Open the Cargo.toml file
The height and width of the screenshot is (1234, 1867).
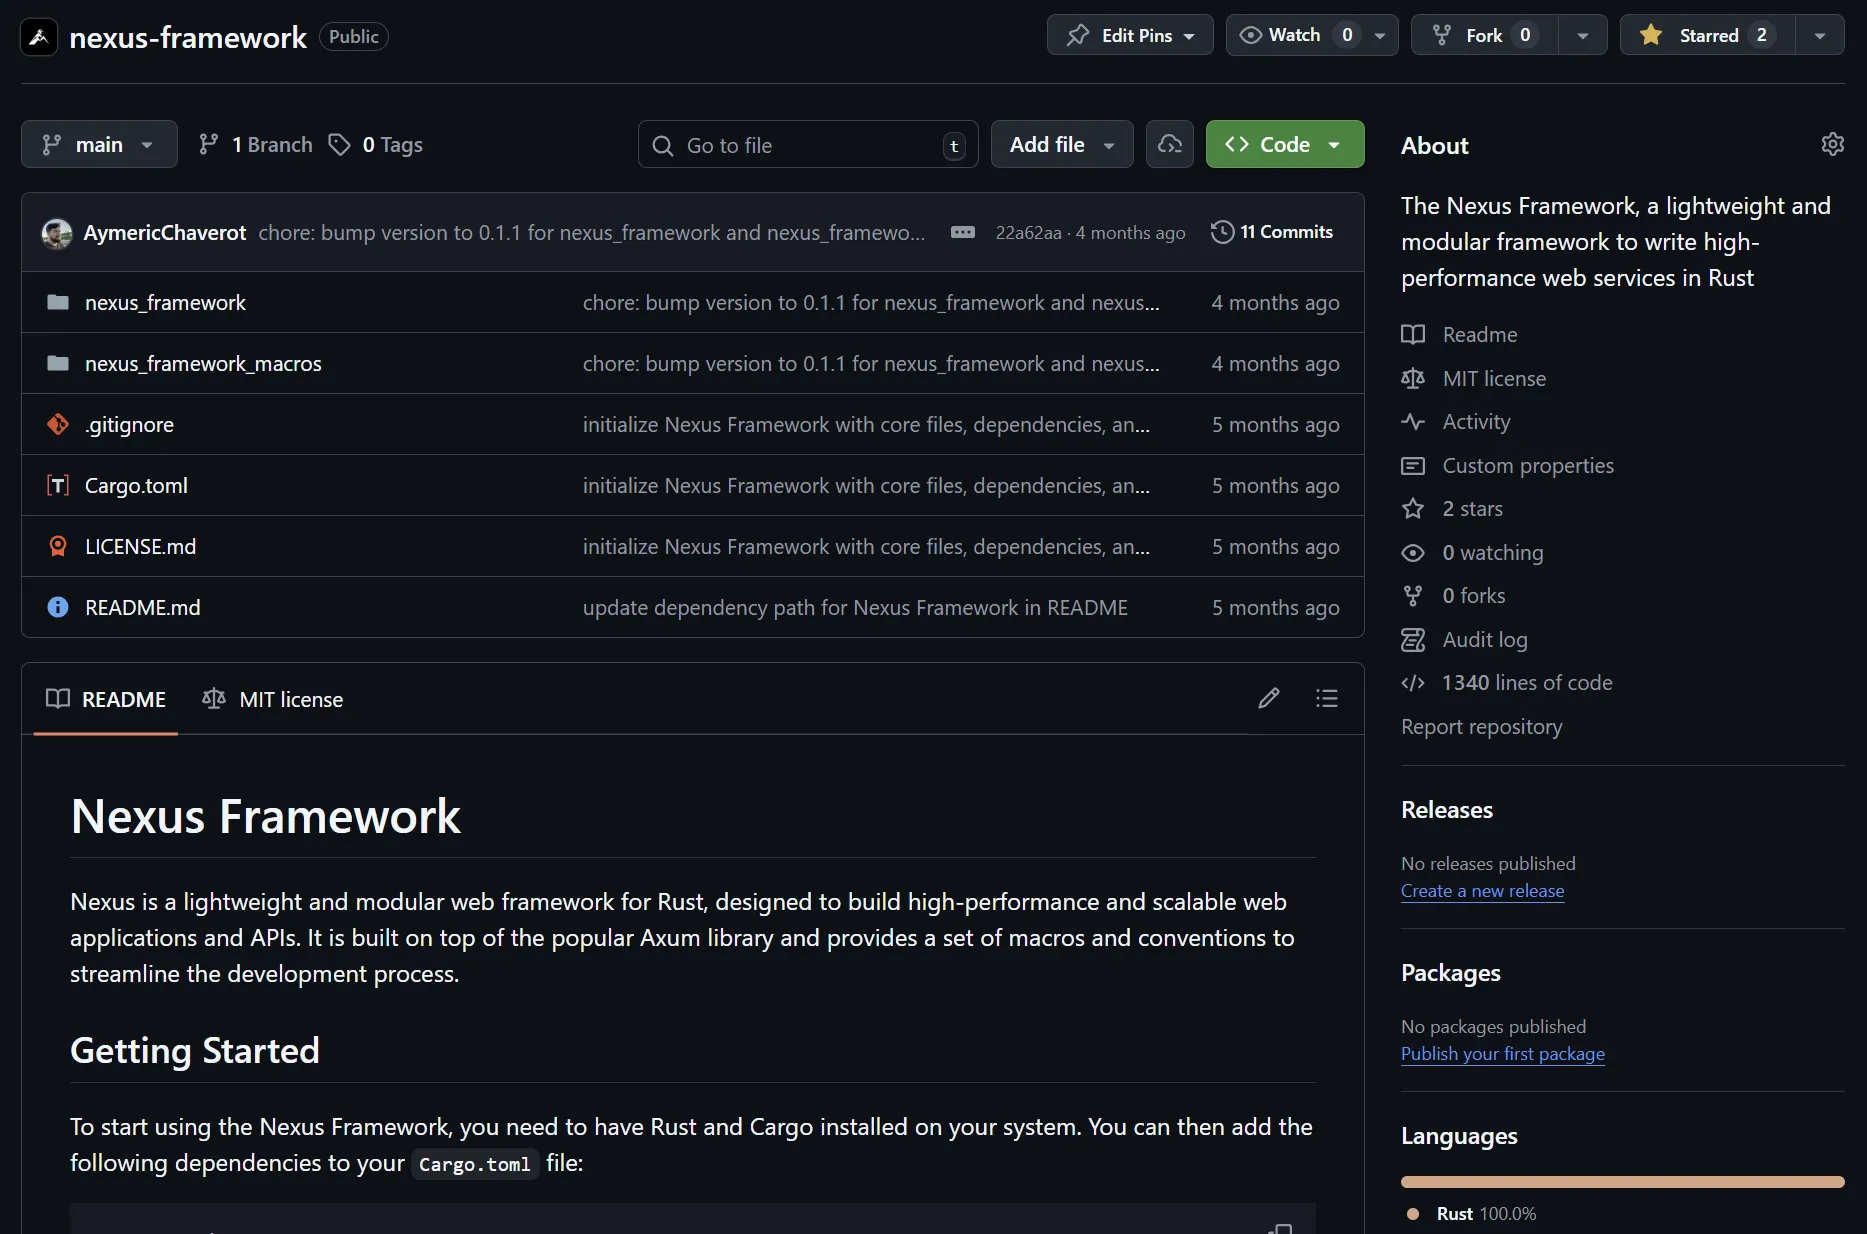click(136, 485)
